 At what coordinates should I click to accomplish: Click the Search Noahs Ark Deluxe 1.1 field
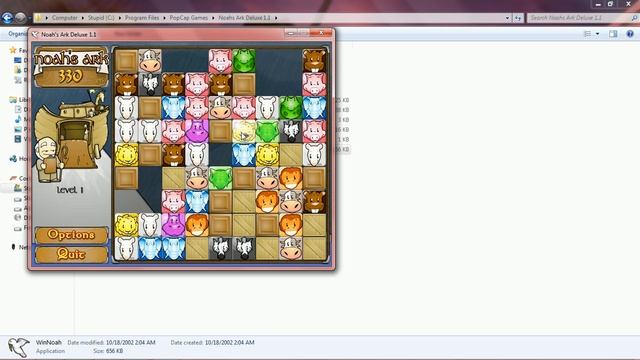[578, 18]
